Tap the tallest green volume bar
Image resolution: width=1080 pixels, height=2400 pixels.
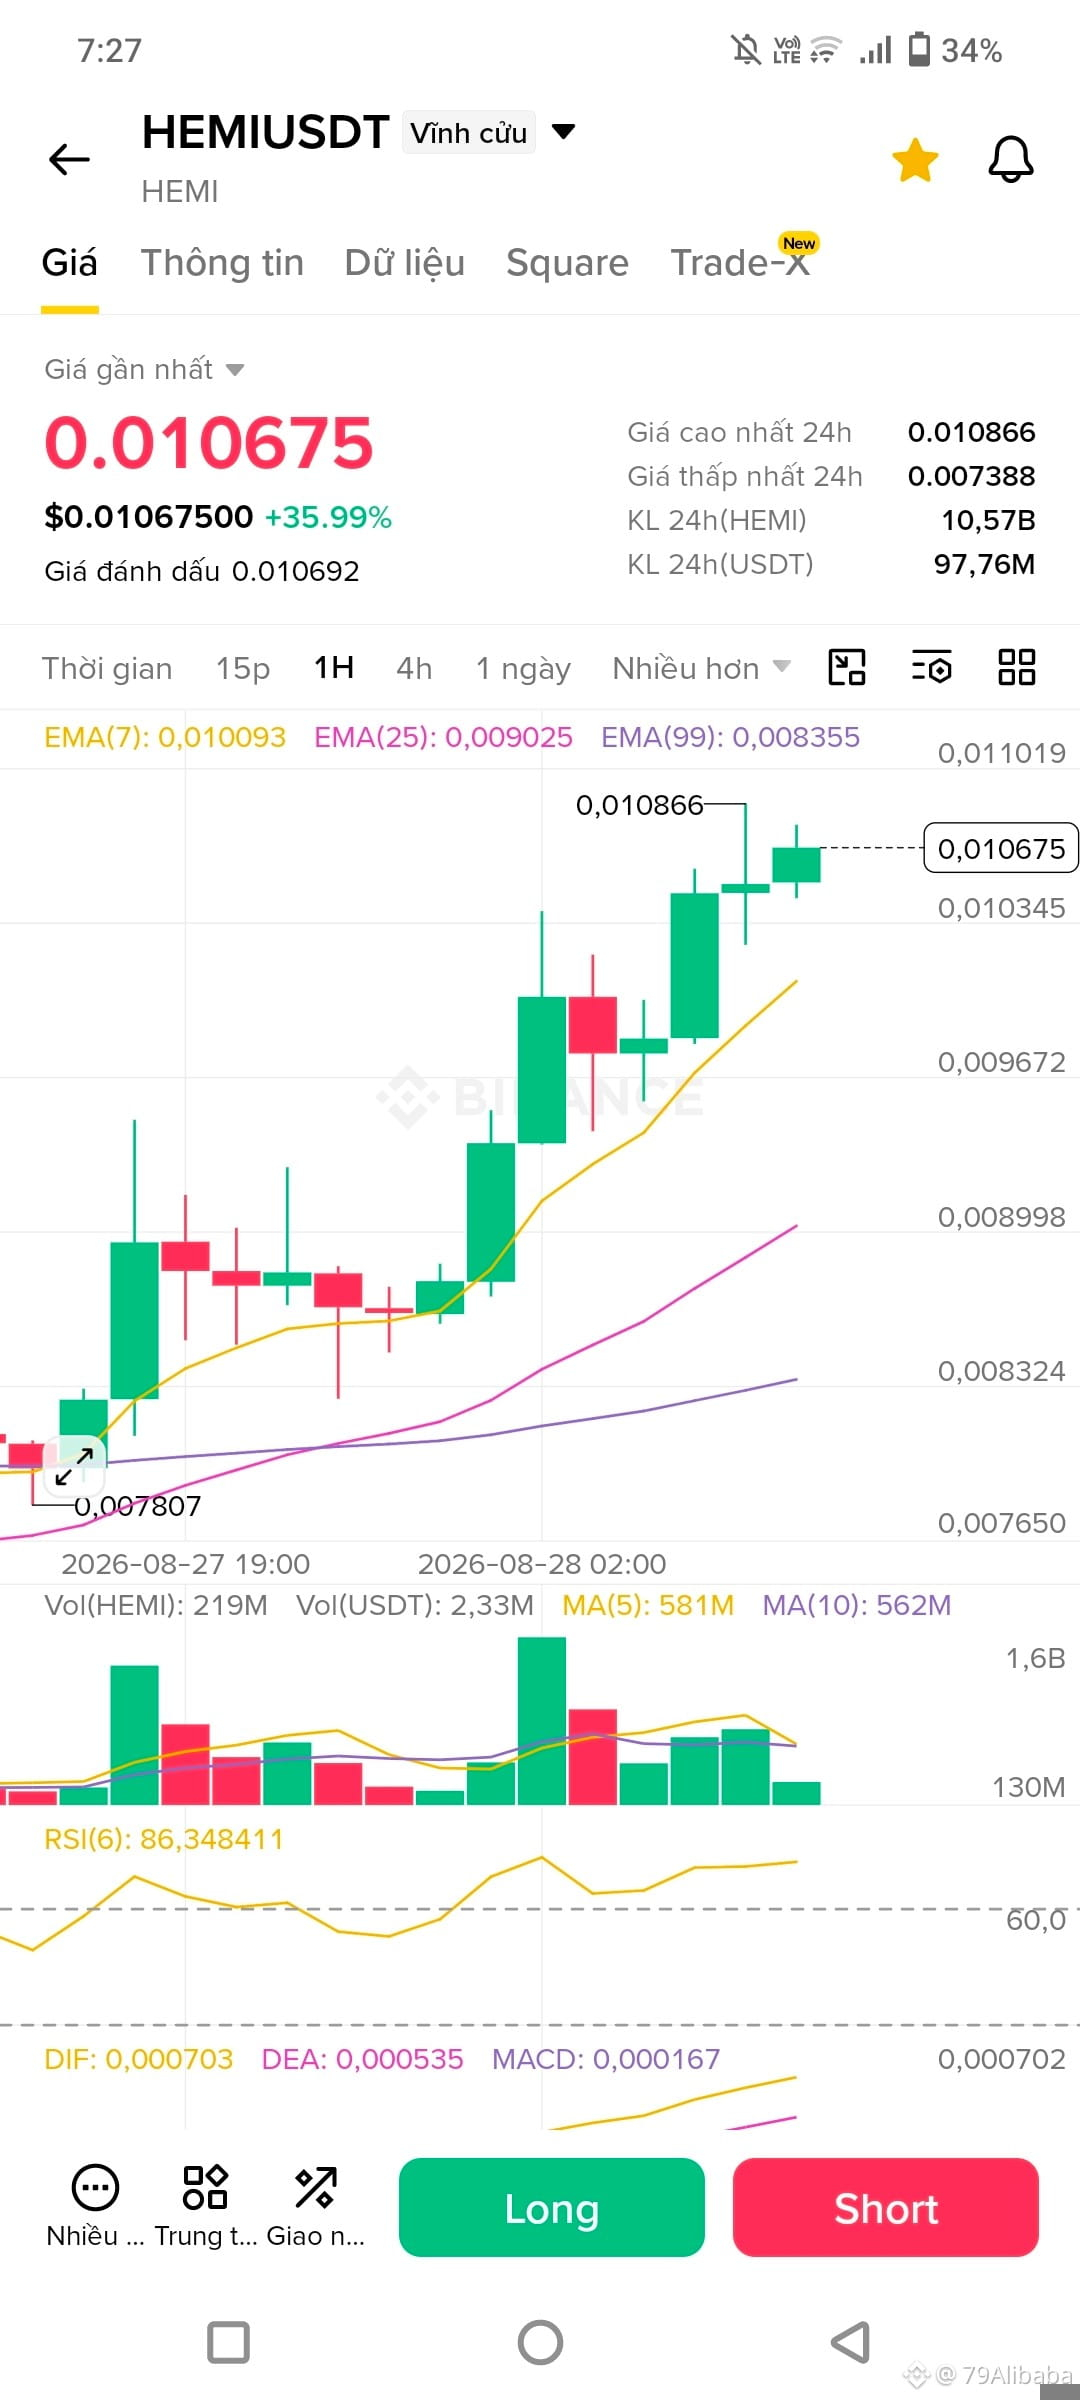coord(542,1720)
